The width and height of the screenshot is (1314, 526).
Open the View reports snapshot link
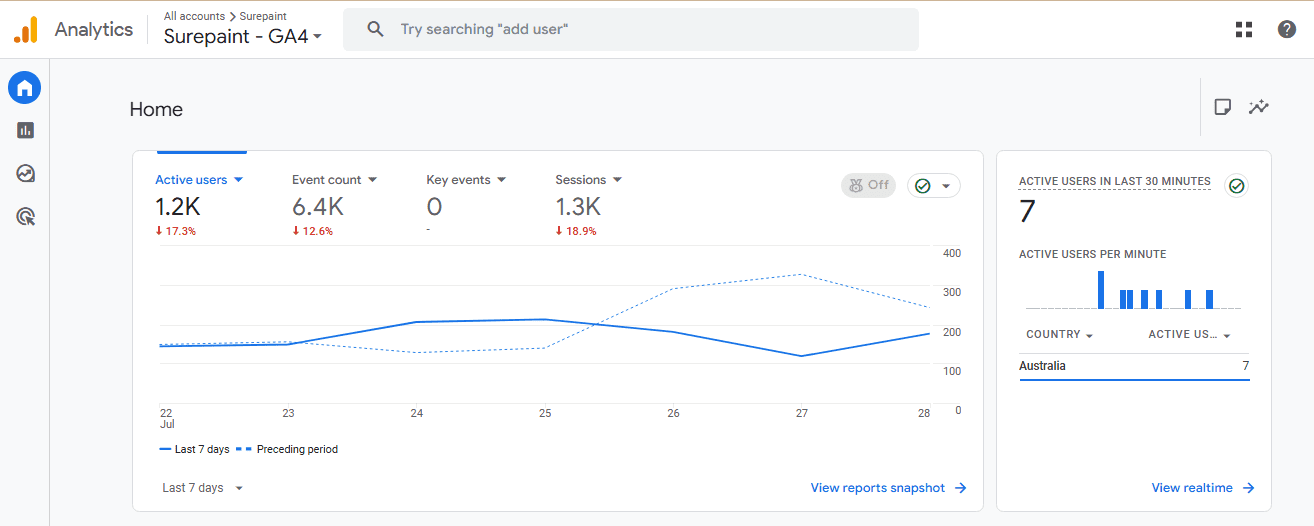[x=888, y=488]
